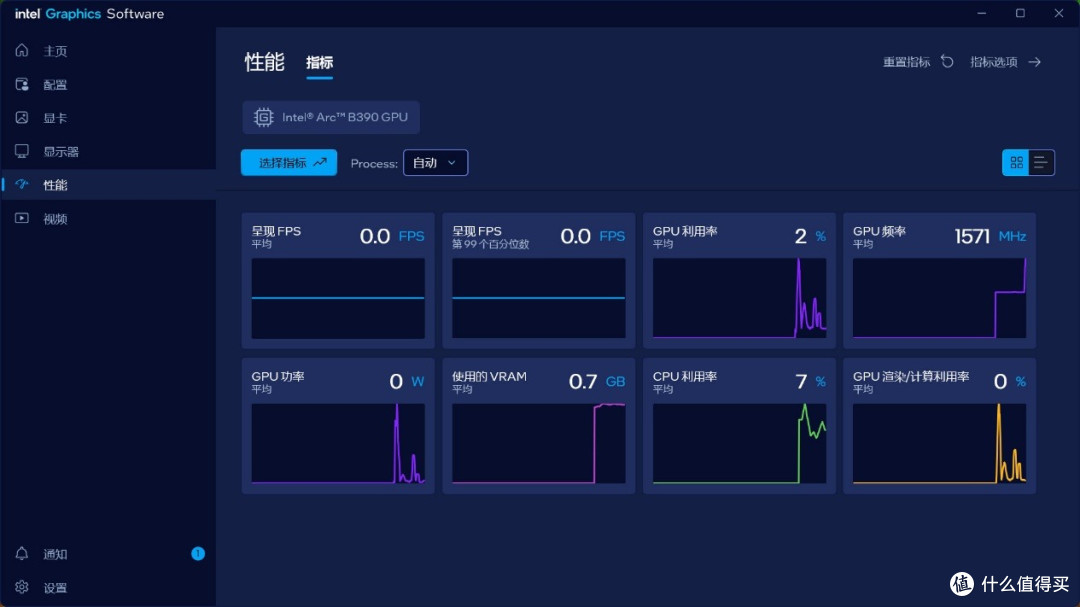Click the 1571 MHz value

(x=990, y=236)
